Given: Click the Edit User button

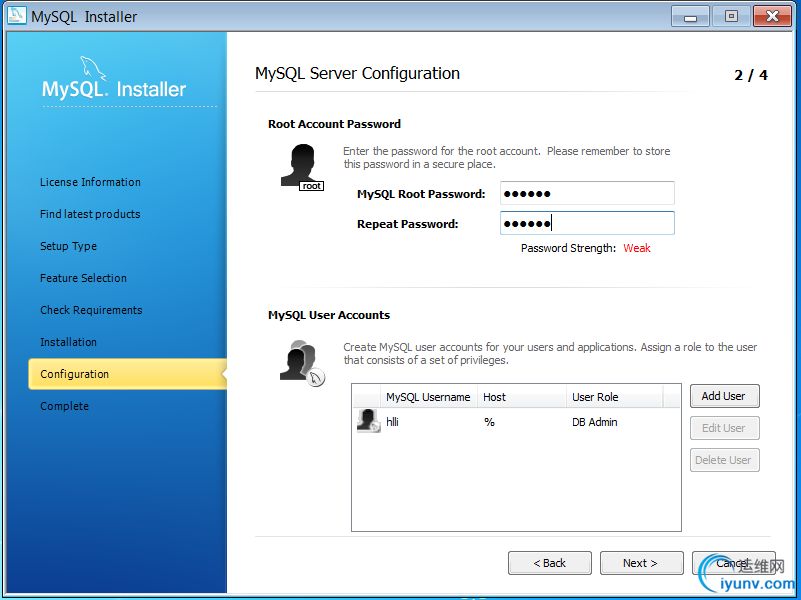Looking at the screenshot, I should (724, 428).
